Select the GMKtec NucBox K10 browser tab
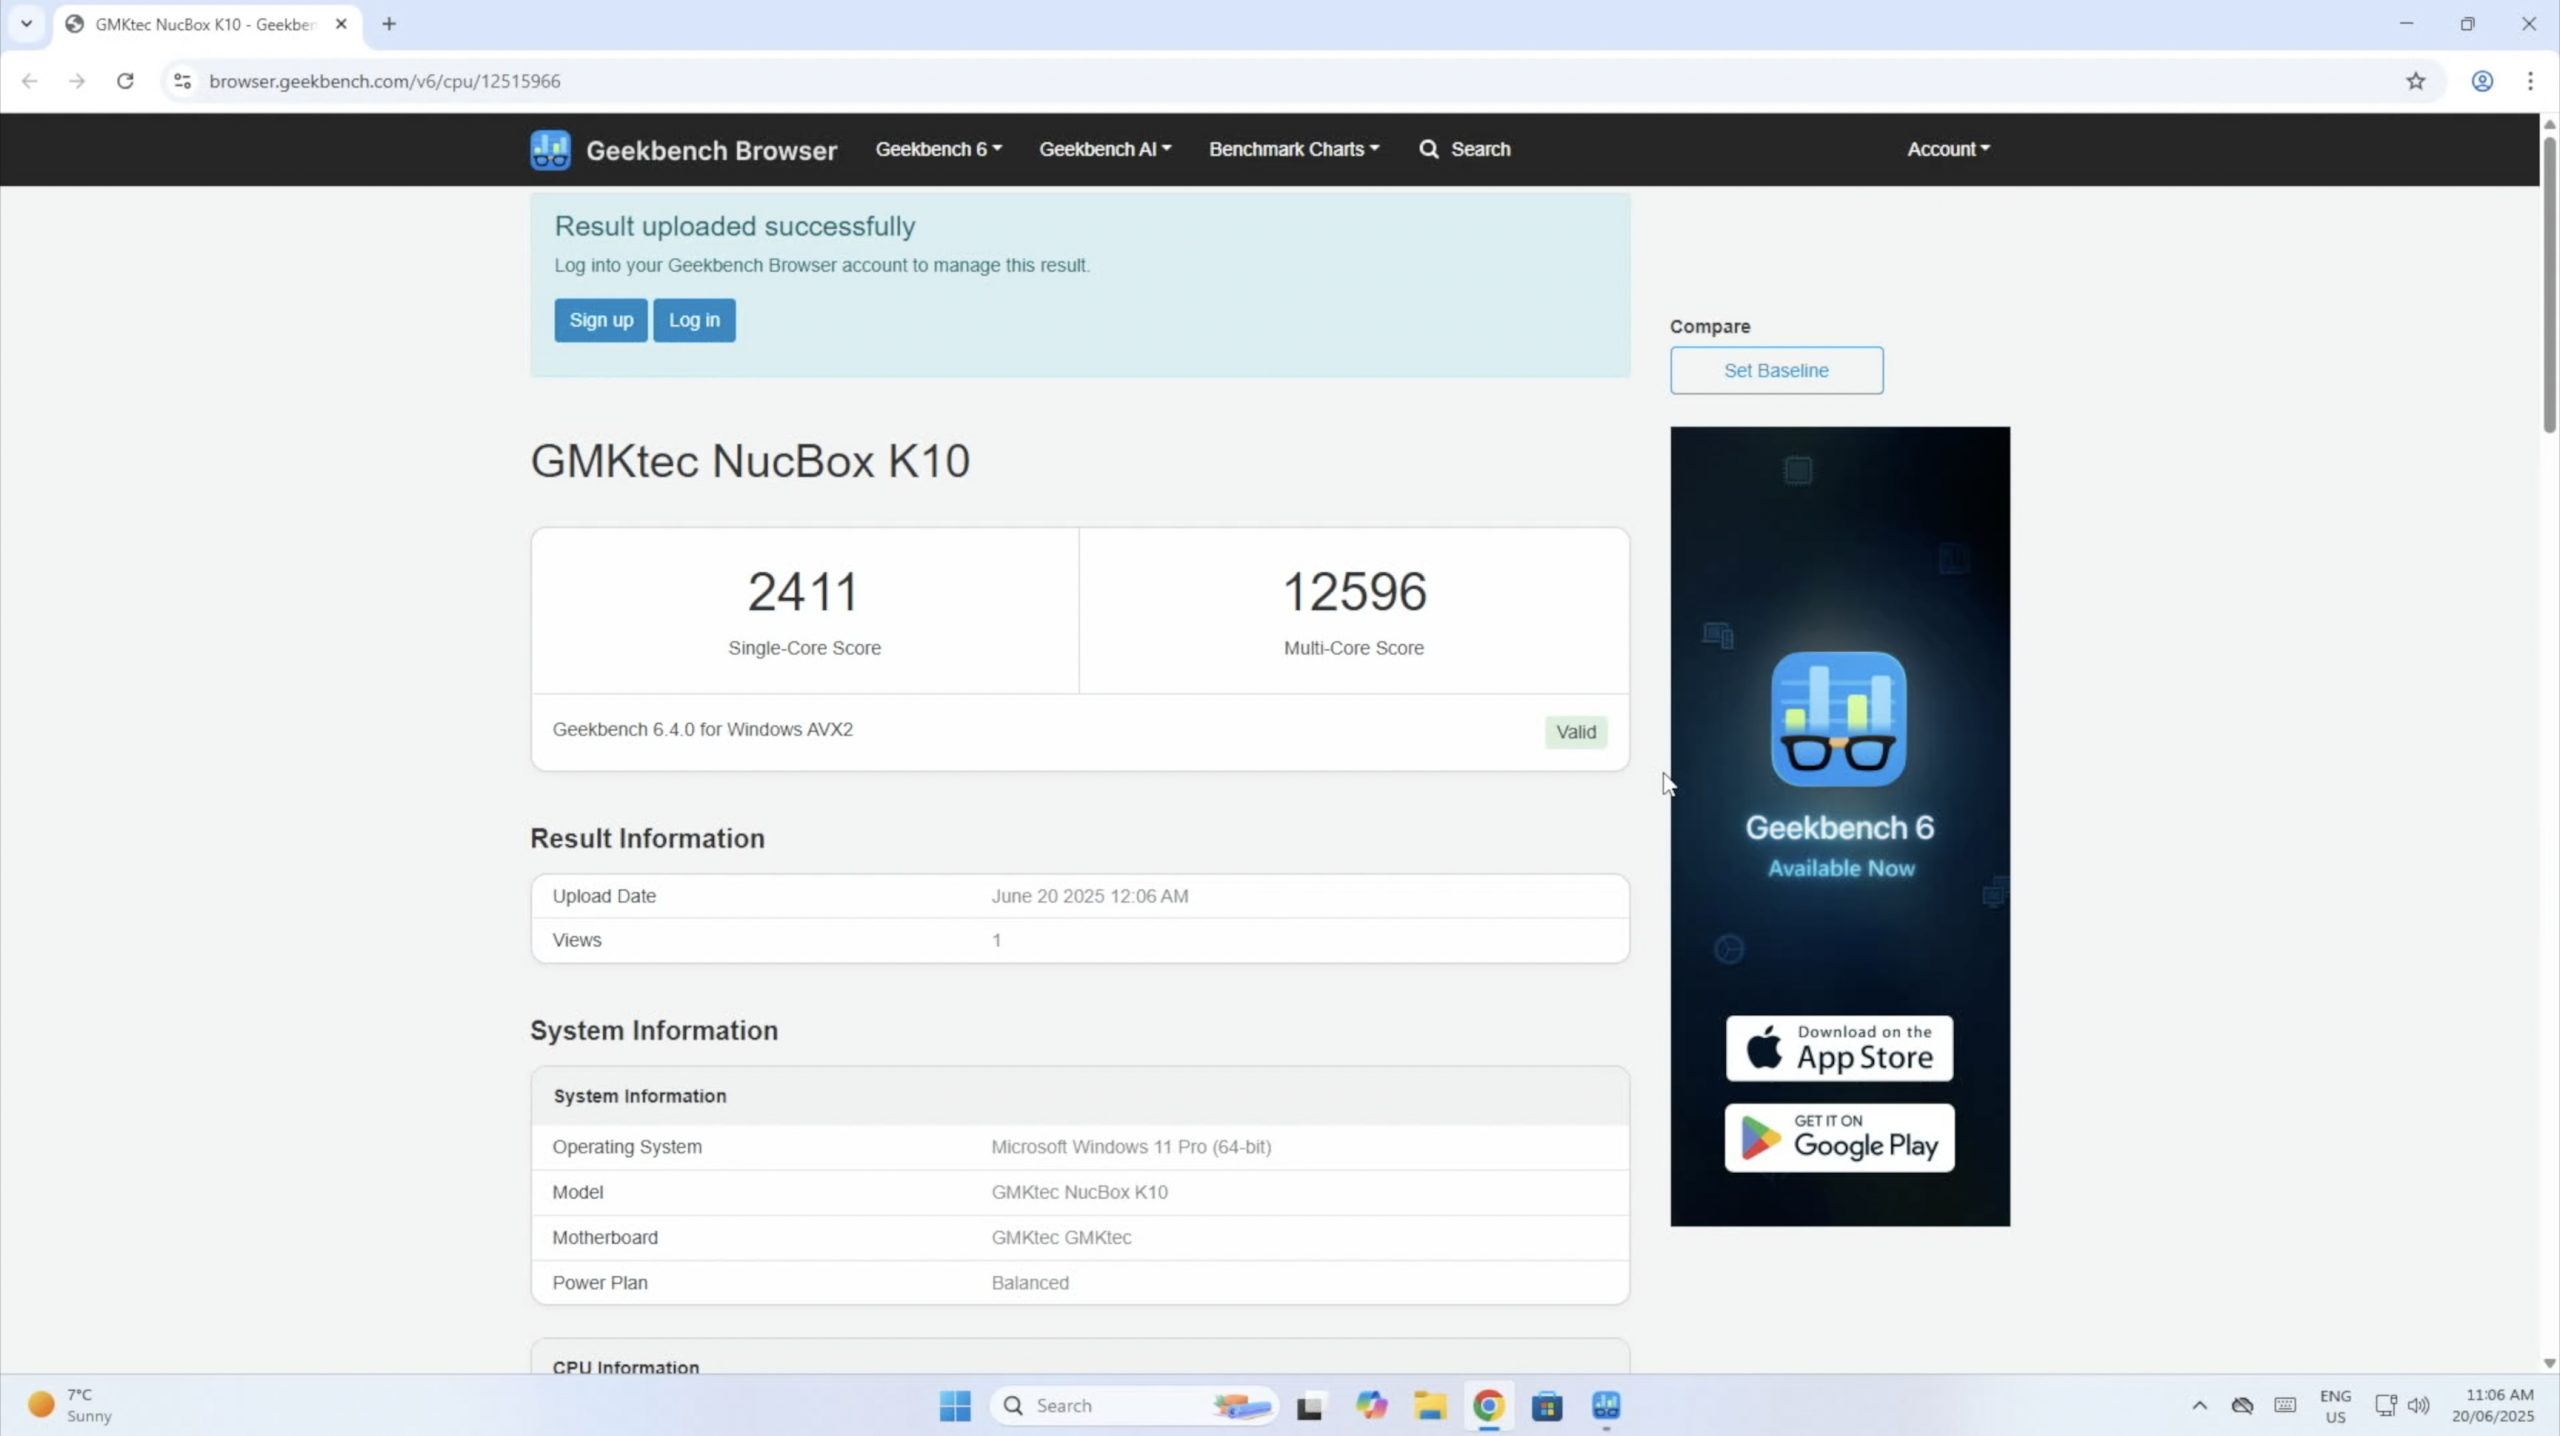This screenshot has width=2560, height=1436. click(x=205, y=24)
